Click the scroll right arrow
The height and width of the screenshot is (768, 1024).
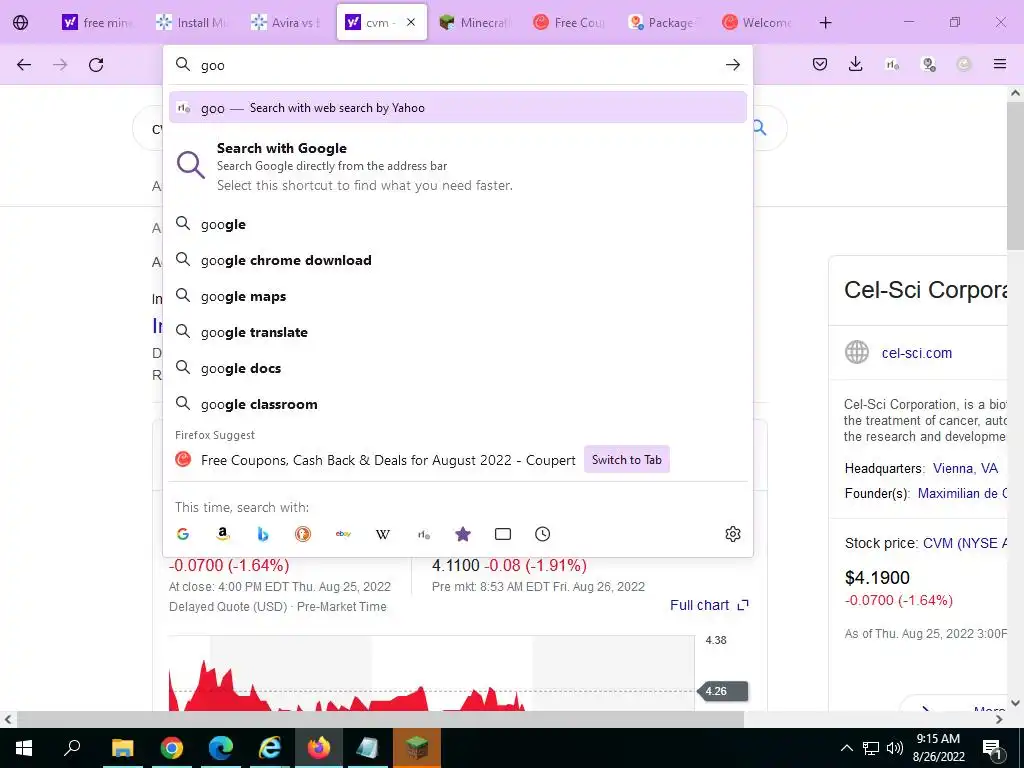pos(999,719)
